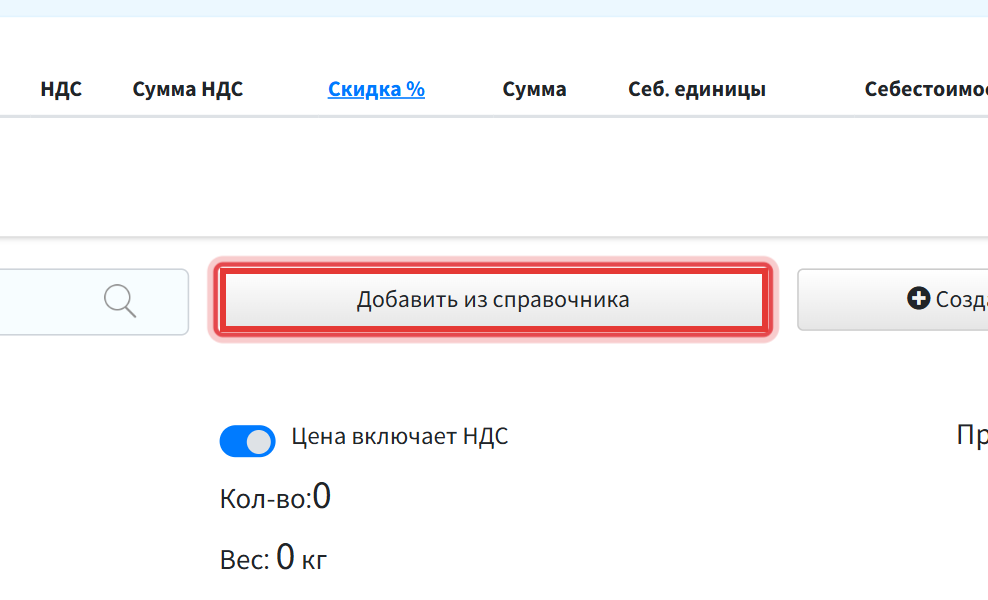Open the Скидка % column link
Screen dimensions: 988x600
376,89
